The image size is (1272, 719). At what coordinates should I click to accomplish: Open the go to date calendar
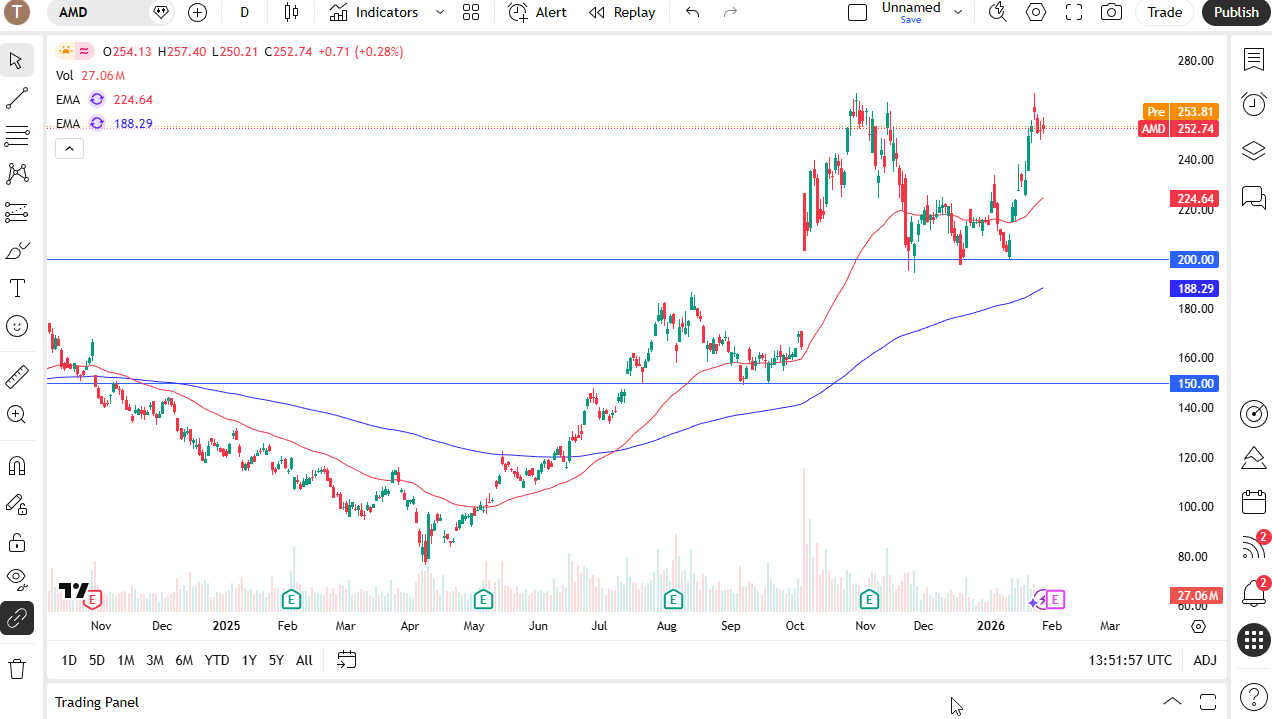click(347, 660)
